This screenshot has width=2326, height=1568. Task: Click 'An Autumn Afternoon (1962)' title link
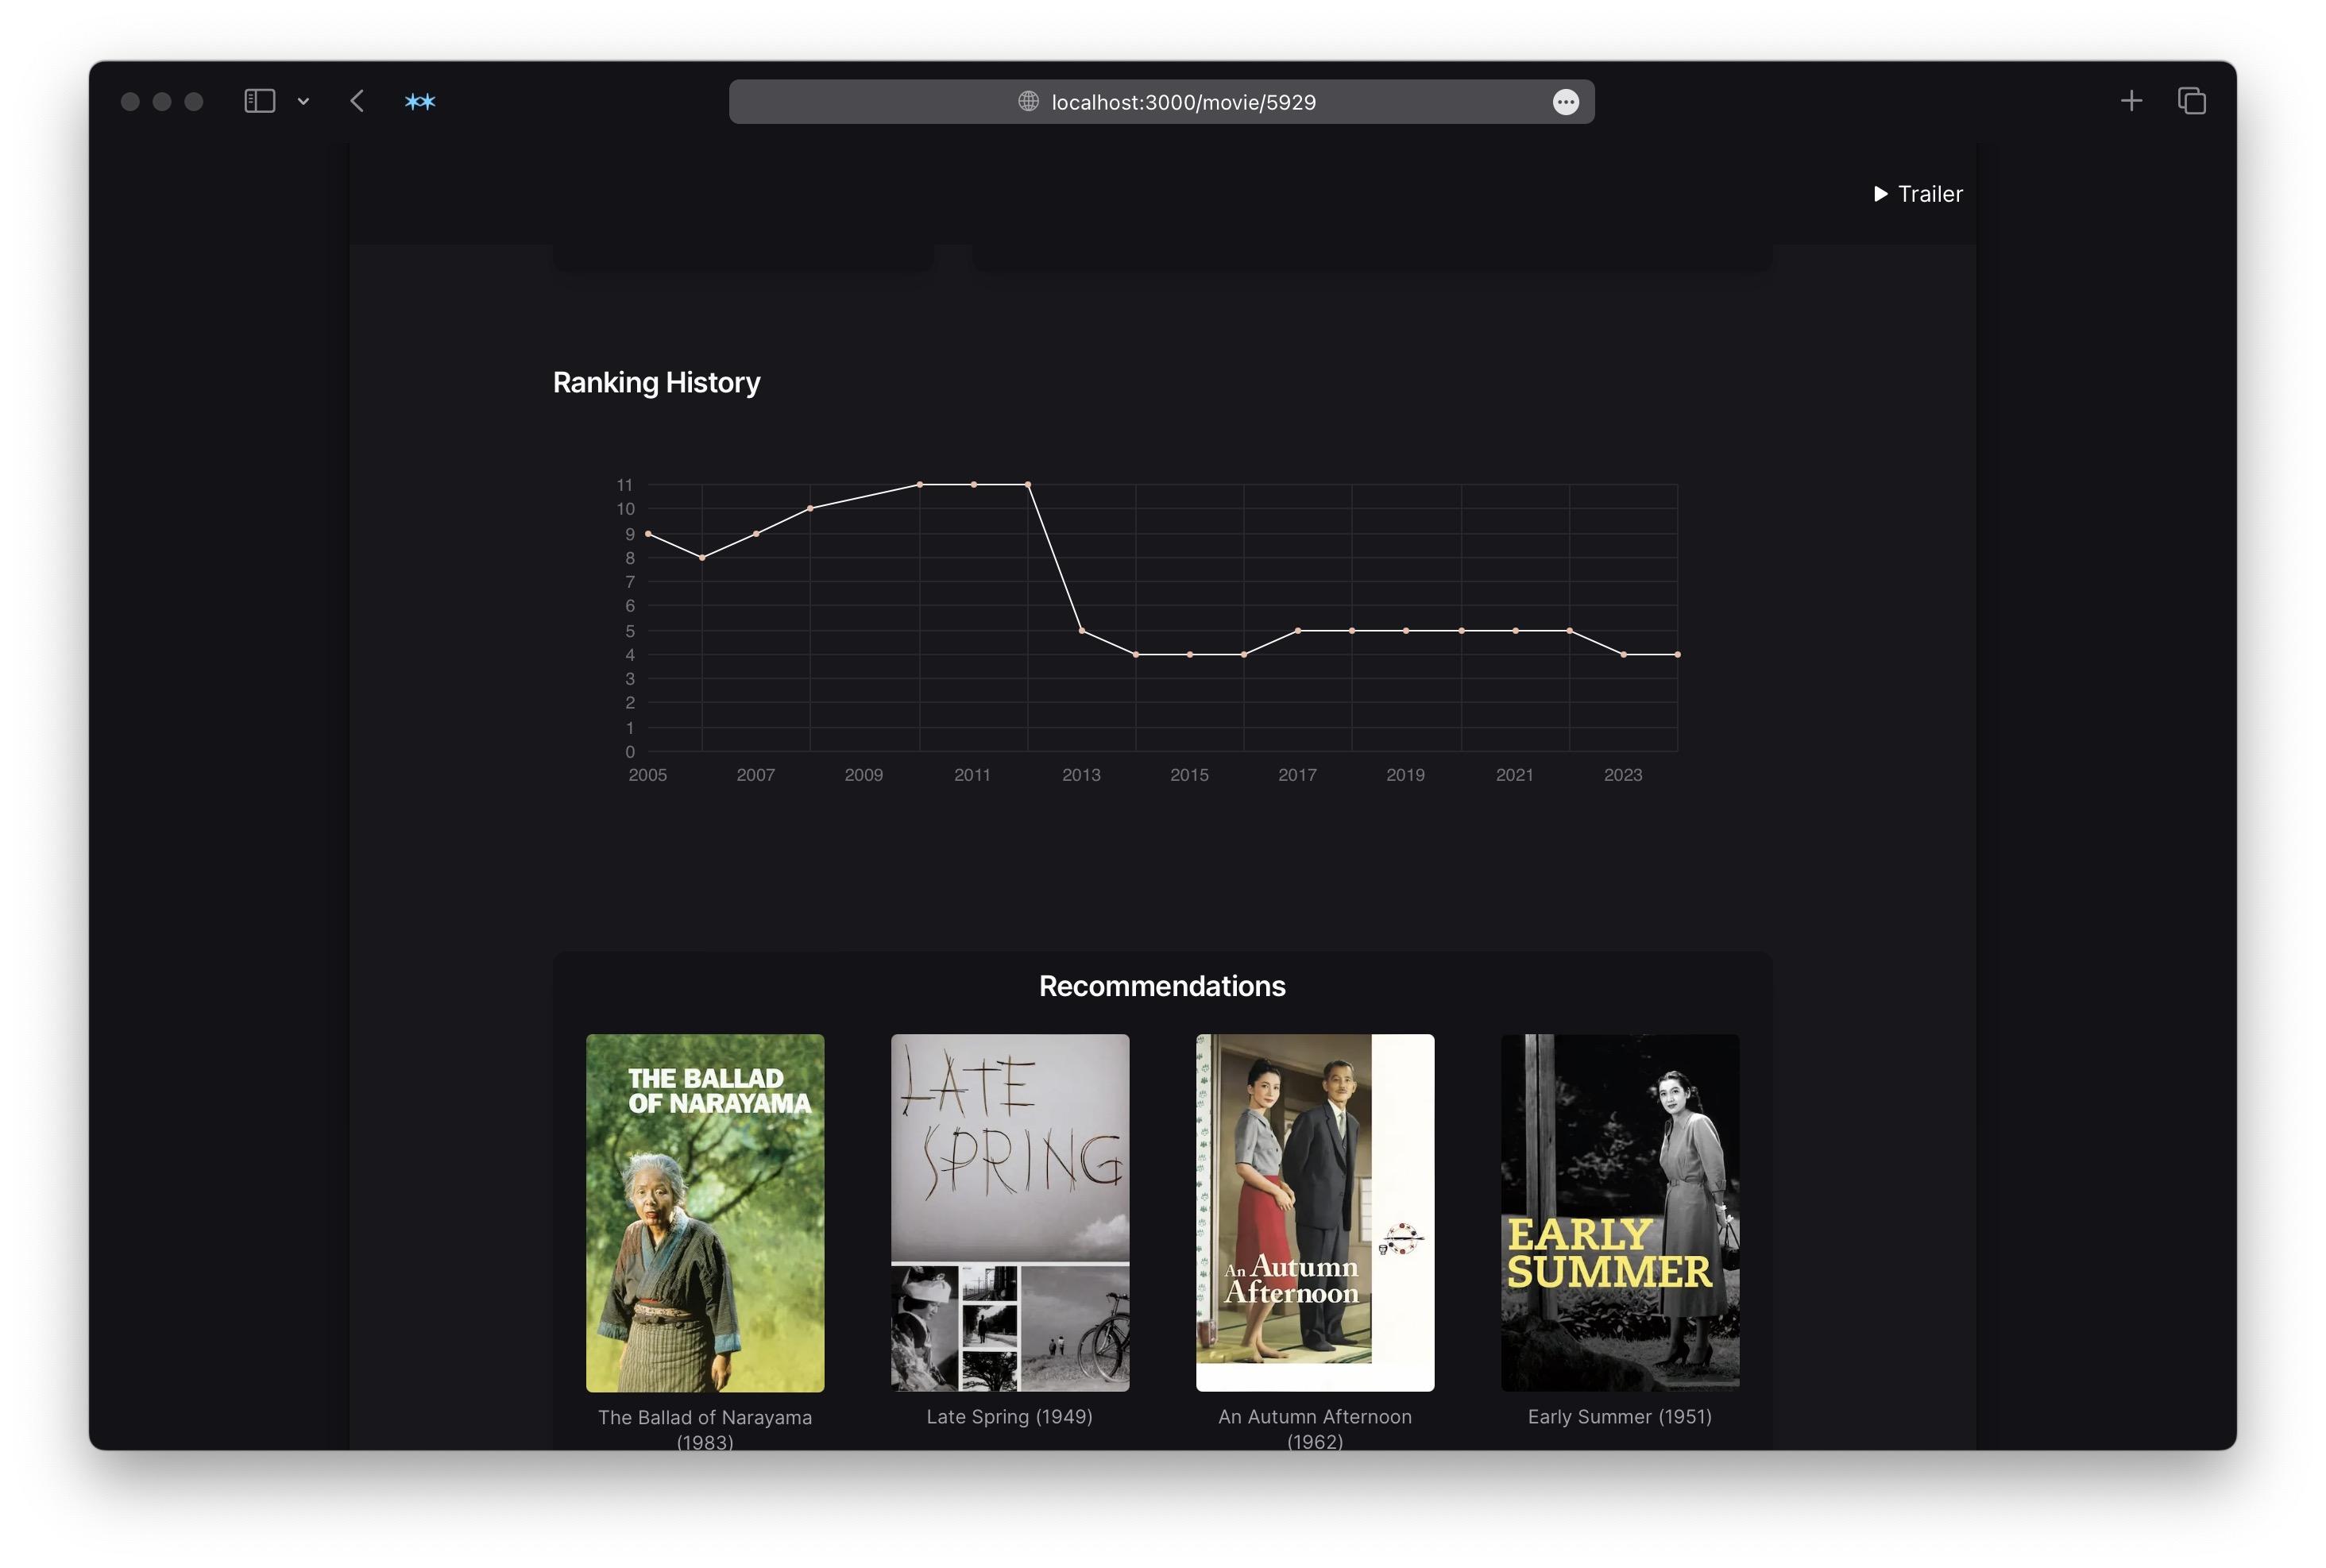[1315, 1428]
